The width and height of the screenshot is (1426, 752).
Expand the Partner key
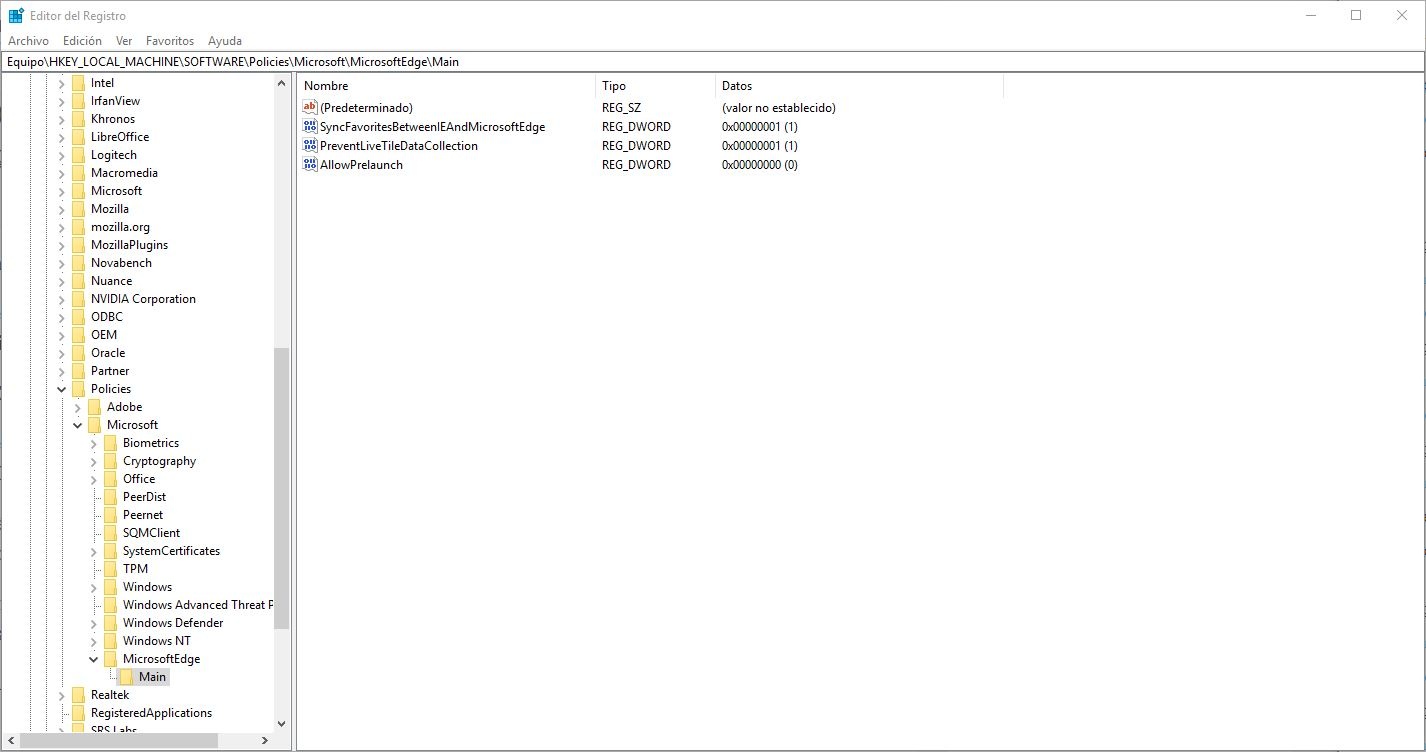coord(62,371)
